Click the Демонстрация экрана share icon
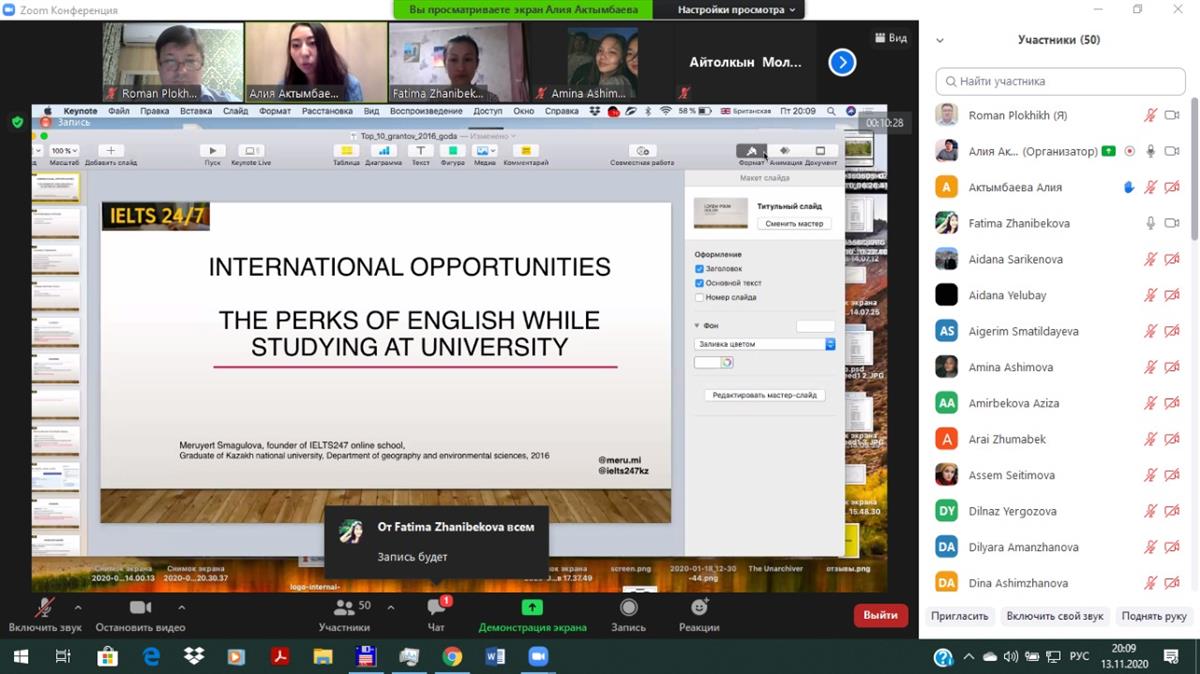Viewport: 1200px width, 674px height. [532, 608]
